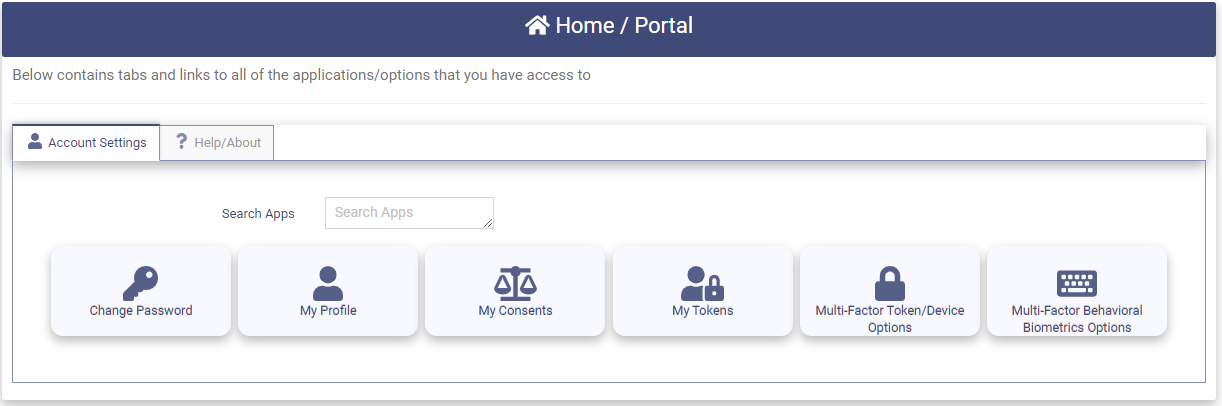The width and height of the screenshot is (1222, 406).
Task: Select the My Consents label
Action: click(x=515, y=311)
